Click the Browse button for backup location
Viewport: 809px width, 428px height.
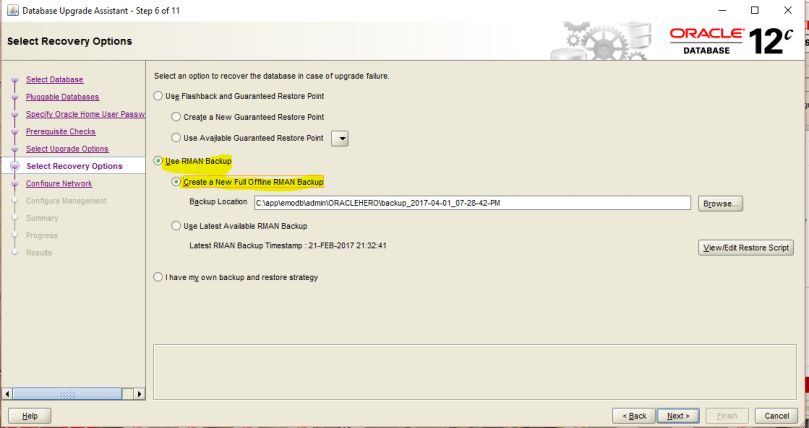tap(720, 203)
